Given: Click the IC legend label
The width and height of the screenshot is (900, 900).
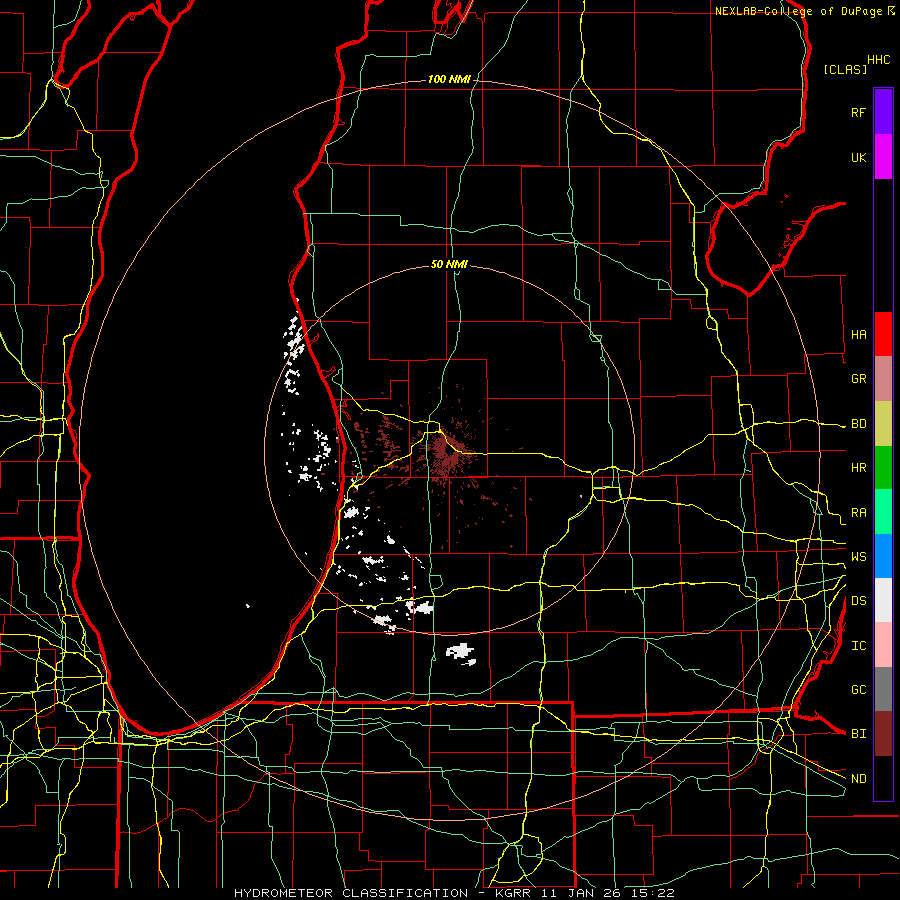Looking at the screenshot, I should click(x=858, y=646).
